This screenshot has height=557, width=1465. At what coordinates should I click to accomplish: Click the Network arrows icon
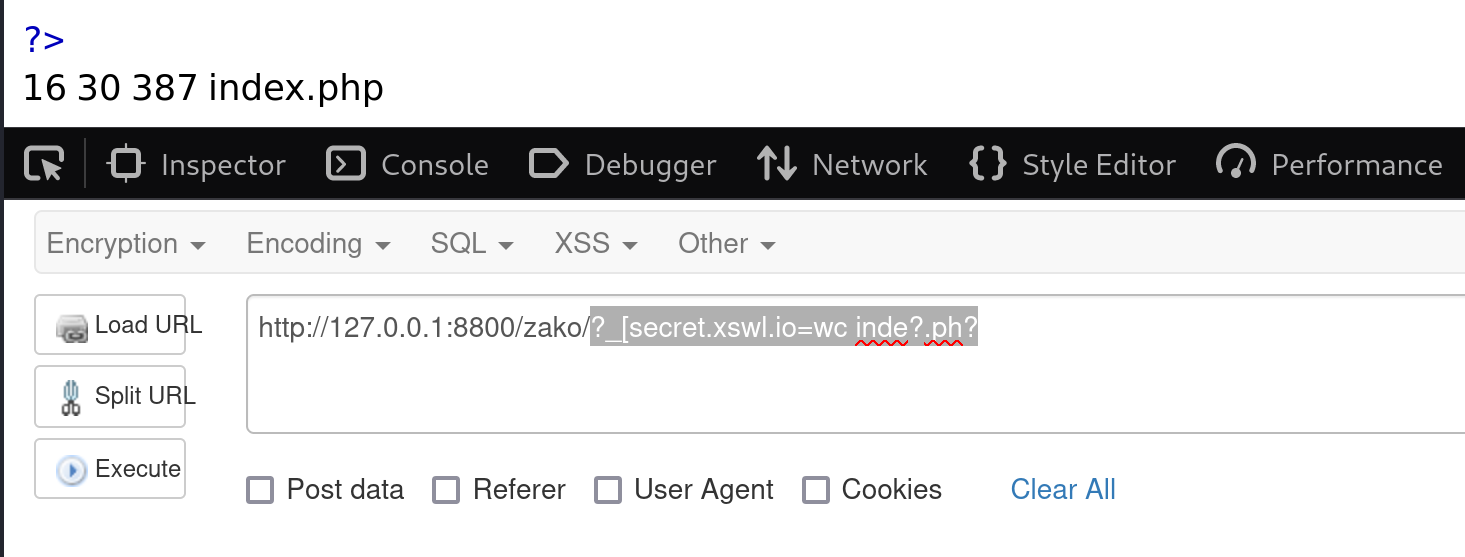click(777, 164)
